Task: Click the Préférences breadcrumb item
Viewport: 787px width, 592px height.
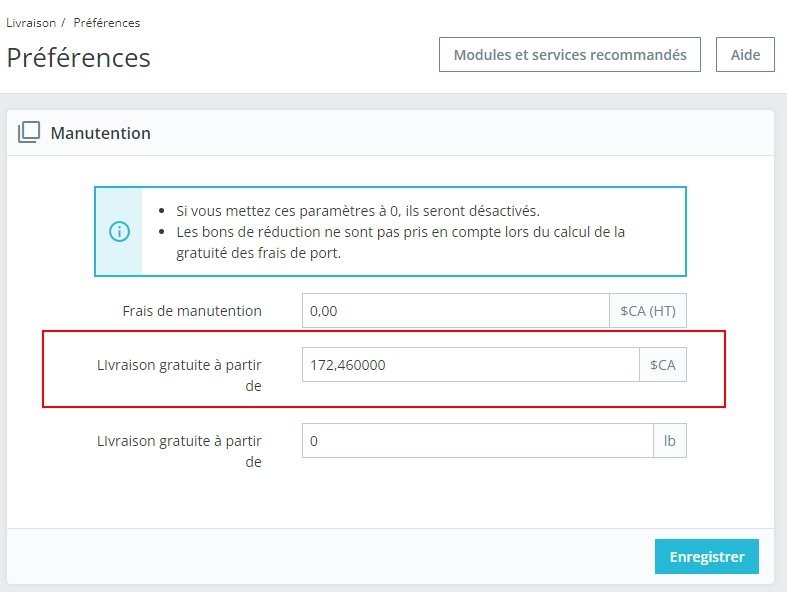Action: (107, 22)
